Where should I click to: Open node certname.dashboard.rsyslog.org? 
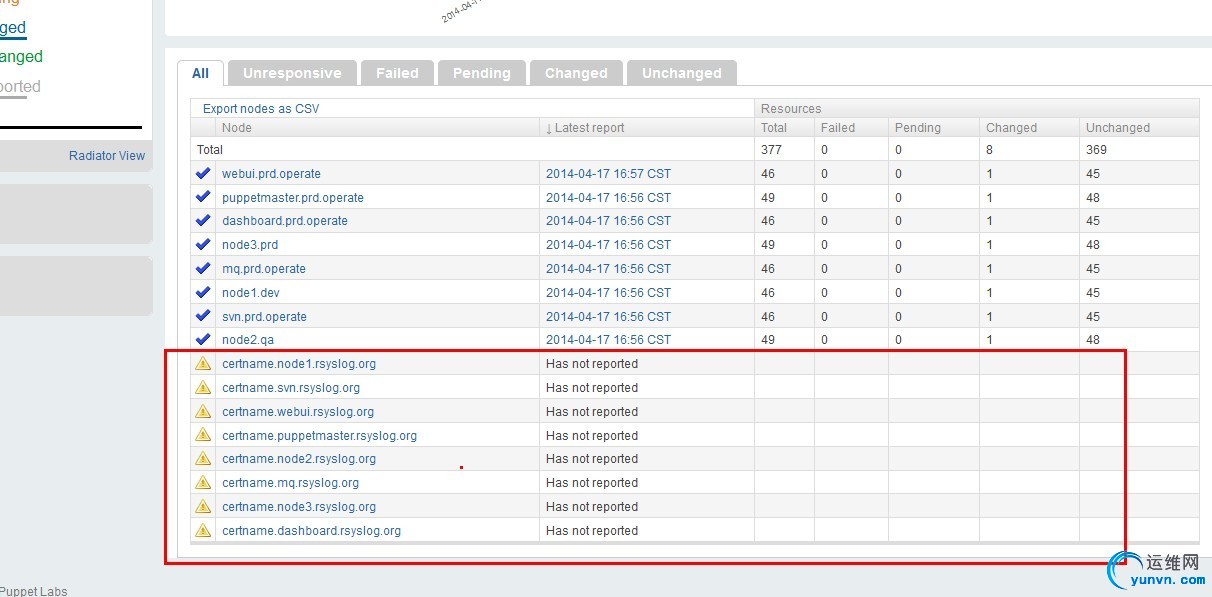(311, 531)
